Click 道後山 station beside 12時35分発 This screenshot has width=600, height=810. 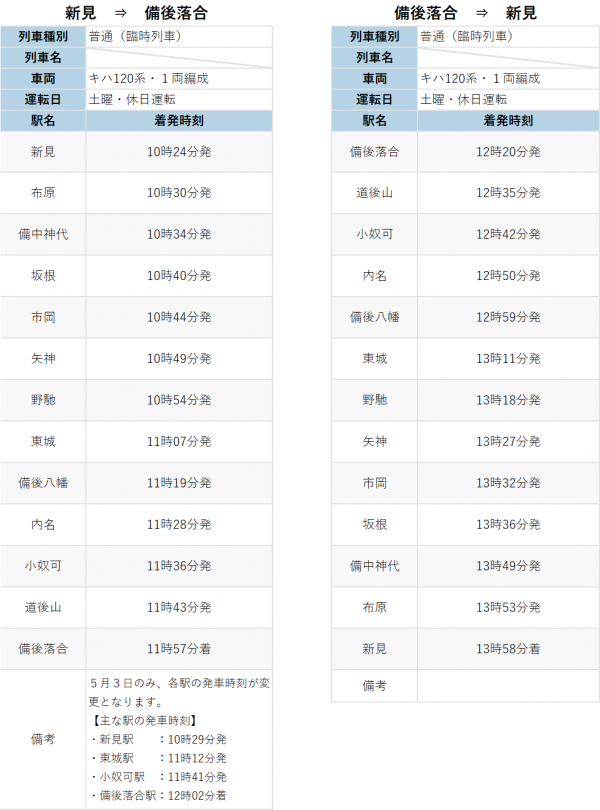point(374,193)
